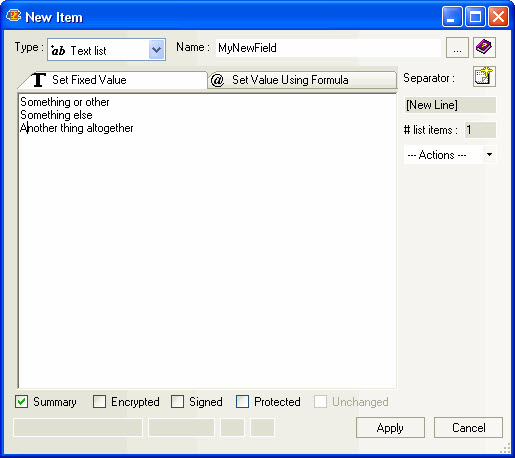Click the bold T fixed value icon
The image size is (515, 458).
click(x=38, y=80)
